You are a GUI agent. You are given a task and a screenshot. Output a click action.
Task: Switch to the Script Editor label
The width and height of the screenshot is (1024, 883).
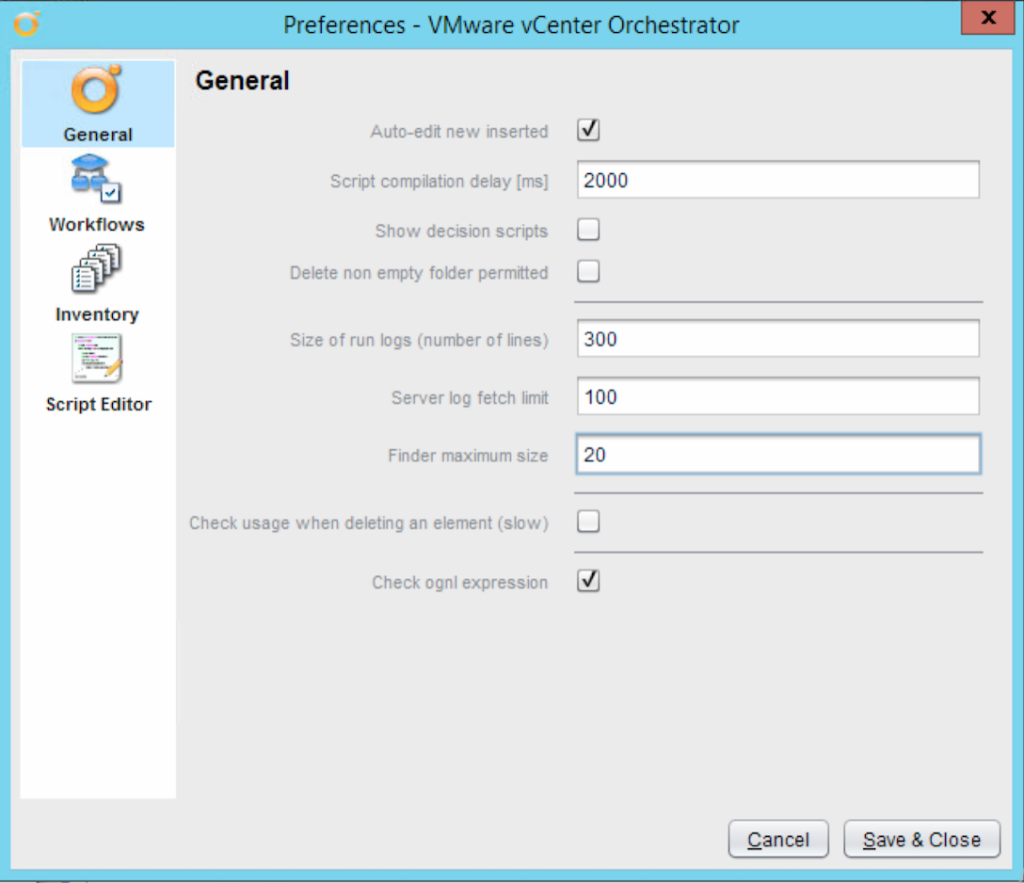coord(99,405)
